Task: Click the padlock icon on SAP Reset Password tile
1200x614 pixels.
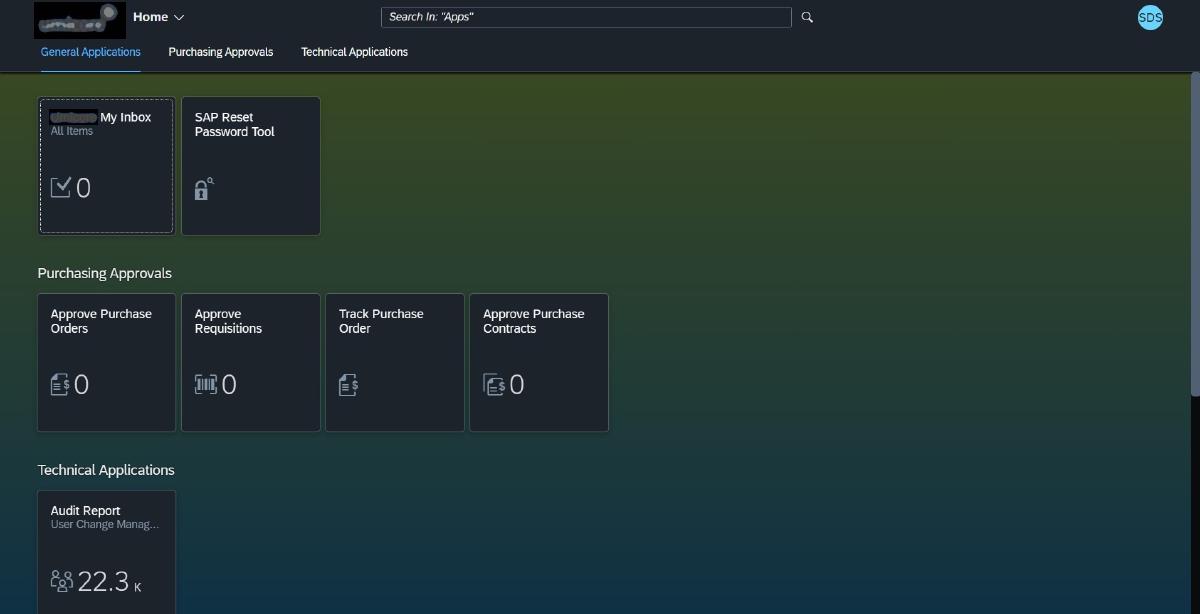Action: (203, 189)
